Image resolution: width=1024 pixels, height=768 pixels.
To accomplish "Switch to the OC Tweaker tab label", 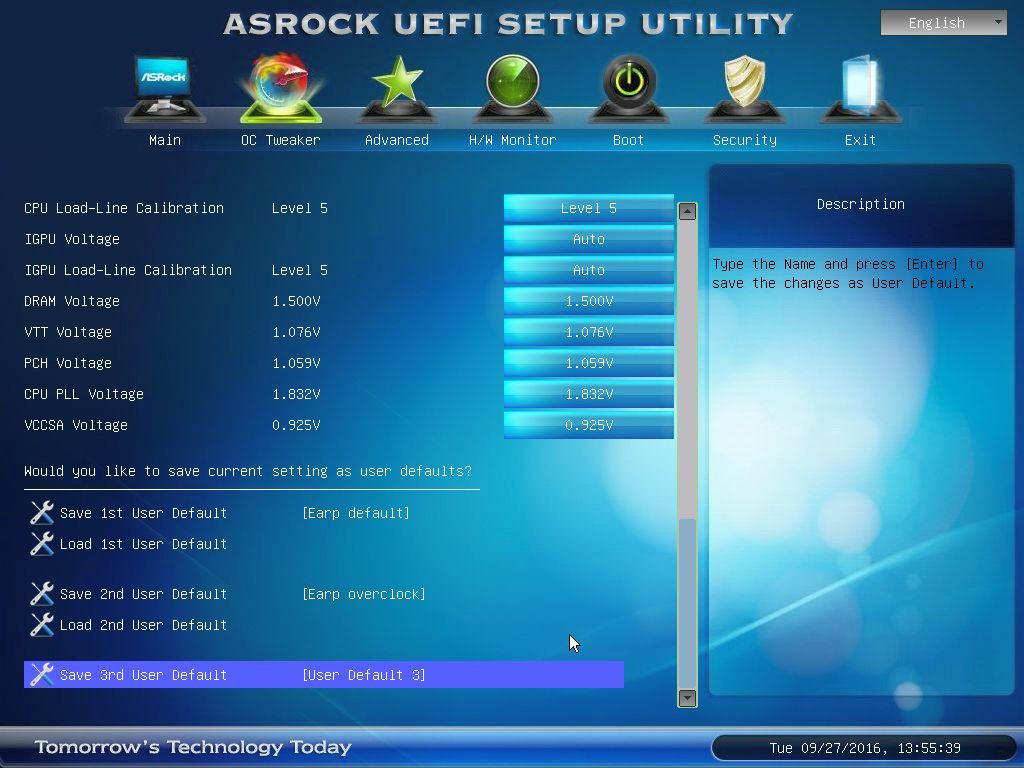I will tap(281, 140).
